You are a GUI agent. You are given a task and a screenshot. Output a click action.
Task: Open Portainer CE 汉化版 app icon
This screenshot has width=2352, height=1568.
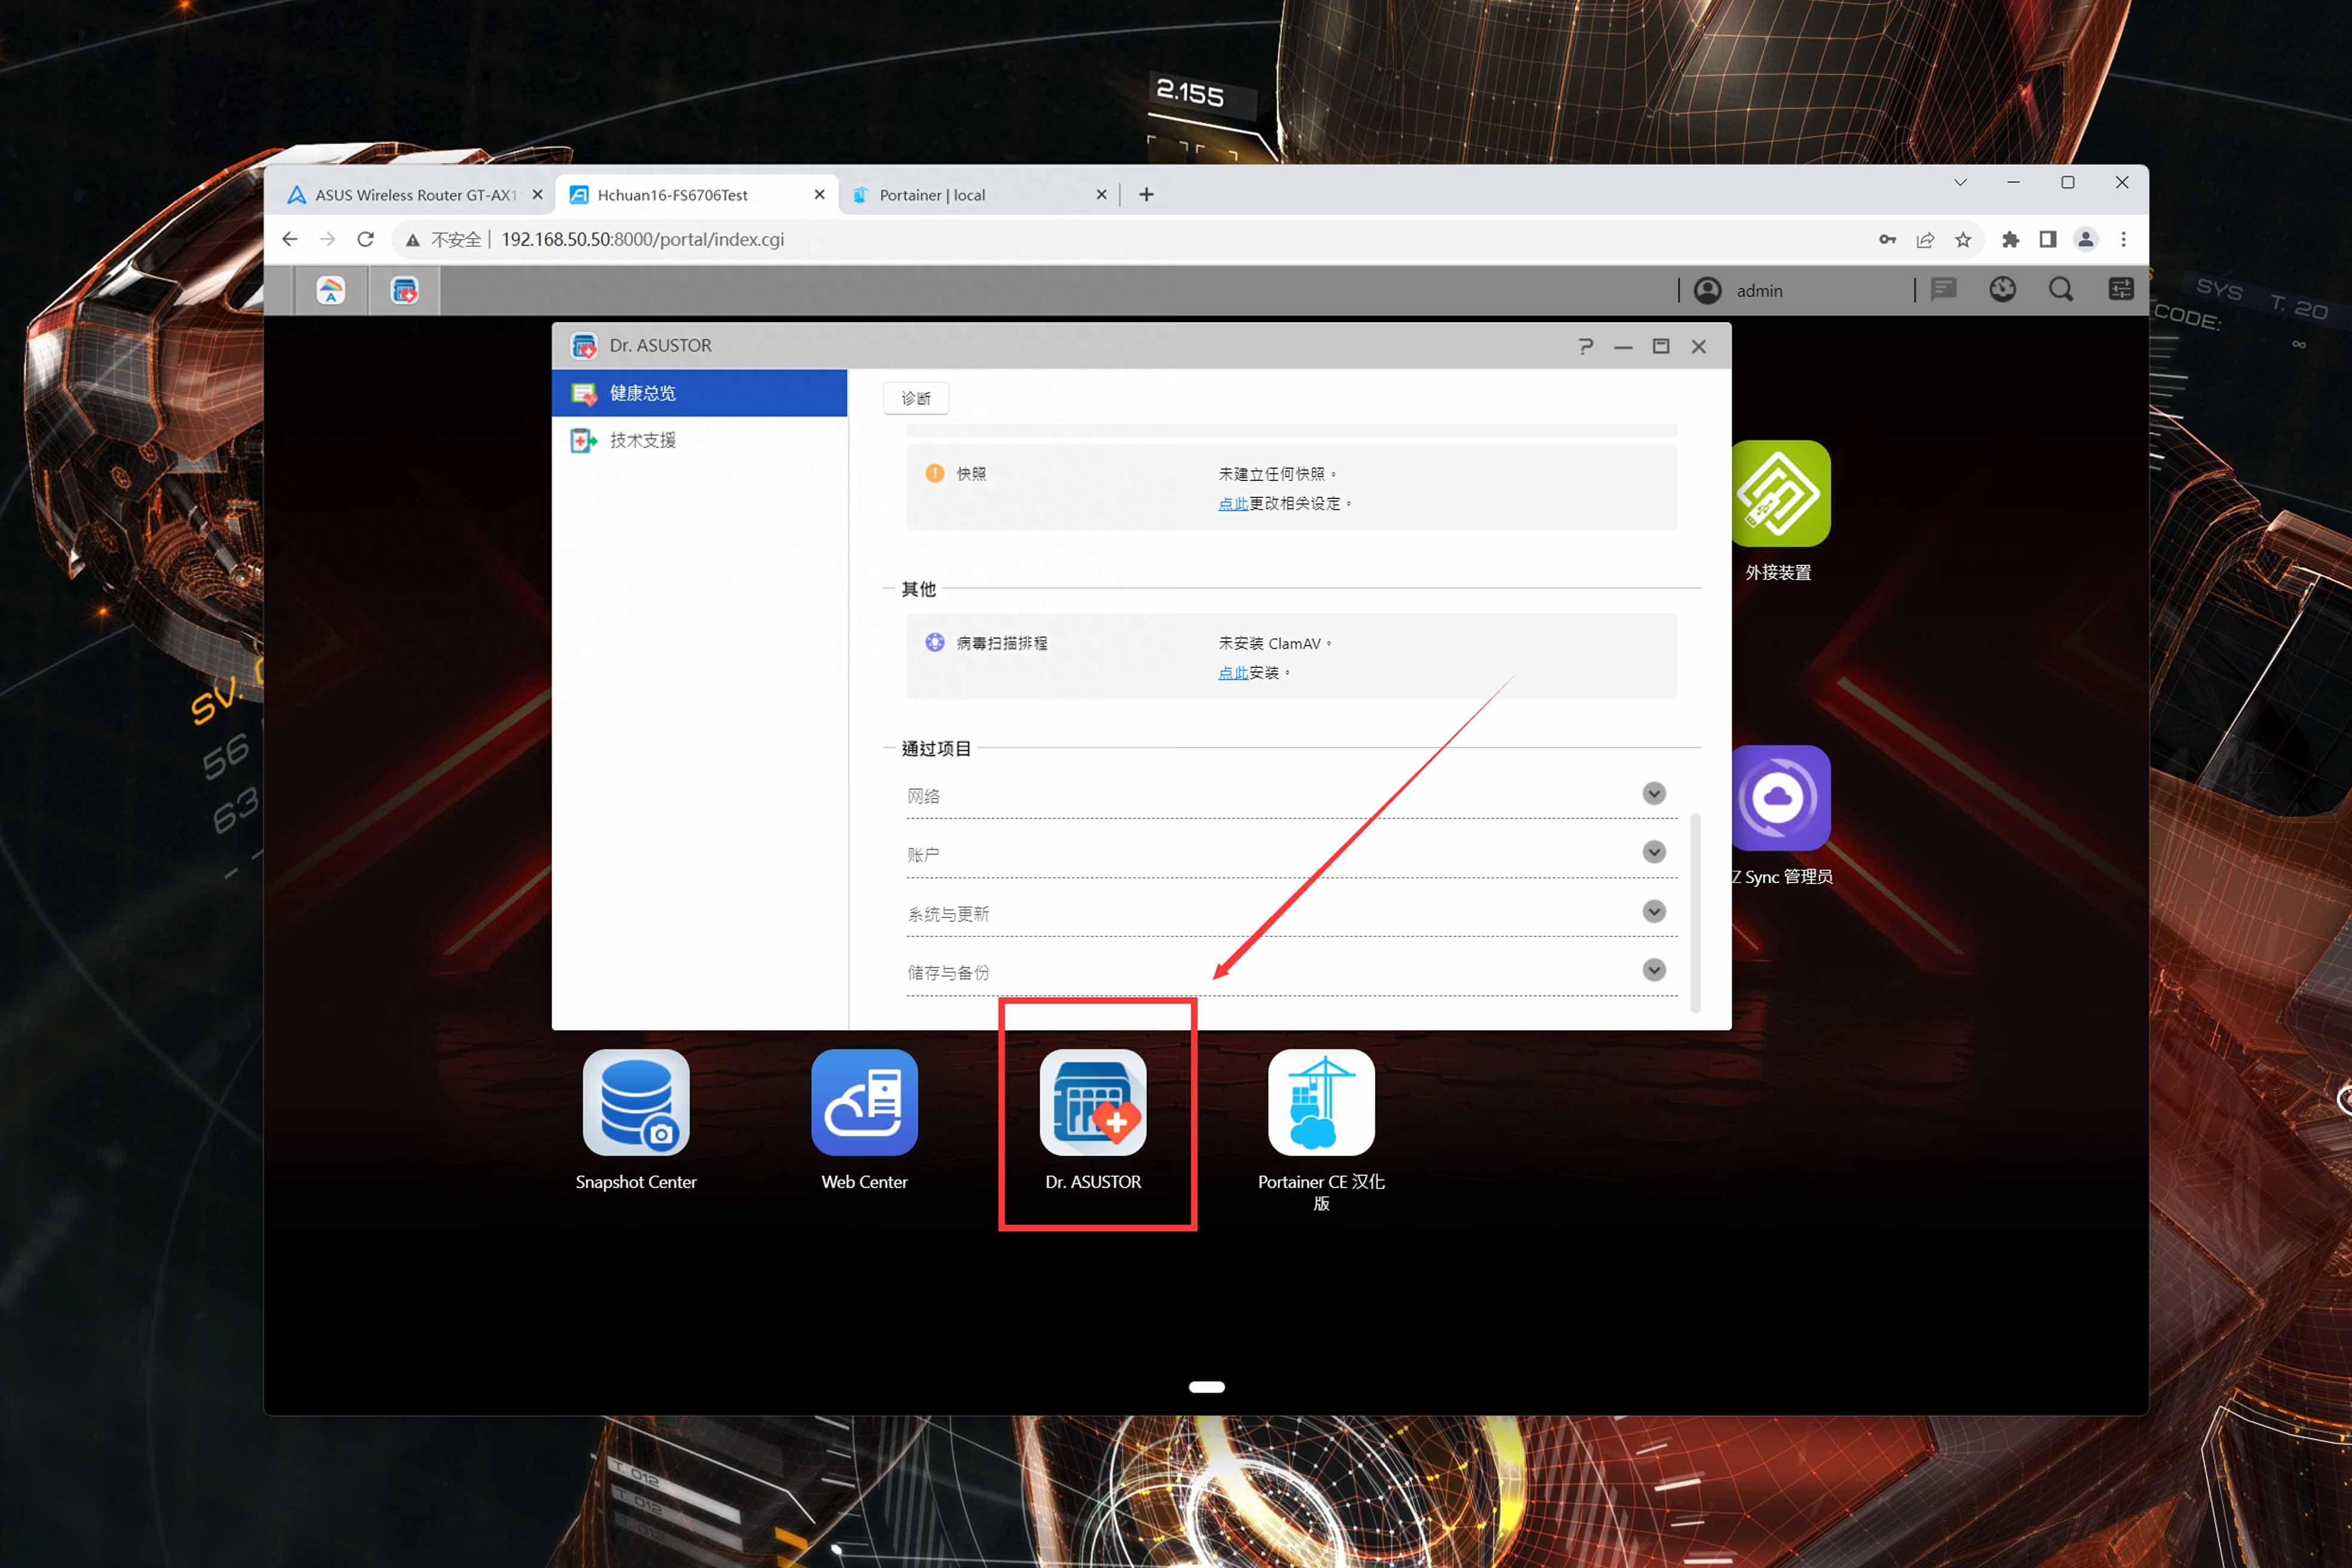pyautogui.click(x=1321, y=1102)
